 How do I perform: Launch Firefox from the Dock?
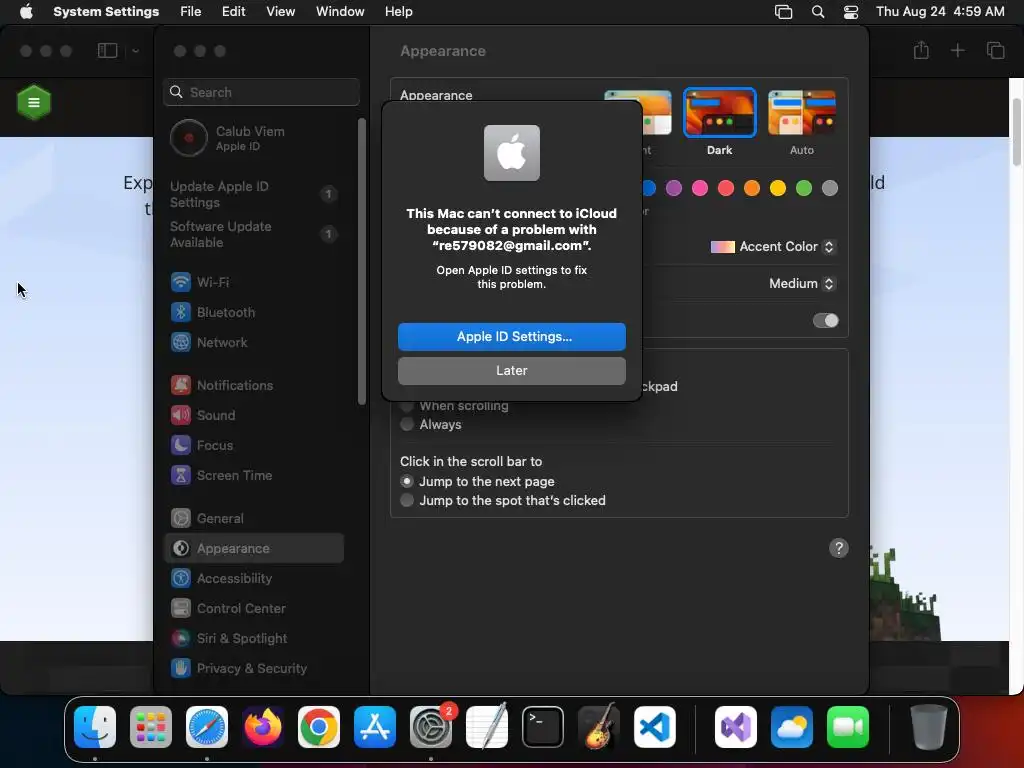pyautogui.click(x=263, y=727)
